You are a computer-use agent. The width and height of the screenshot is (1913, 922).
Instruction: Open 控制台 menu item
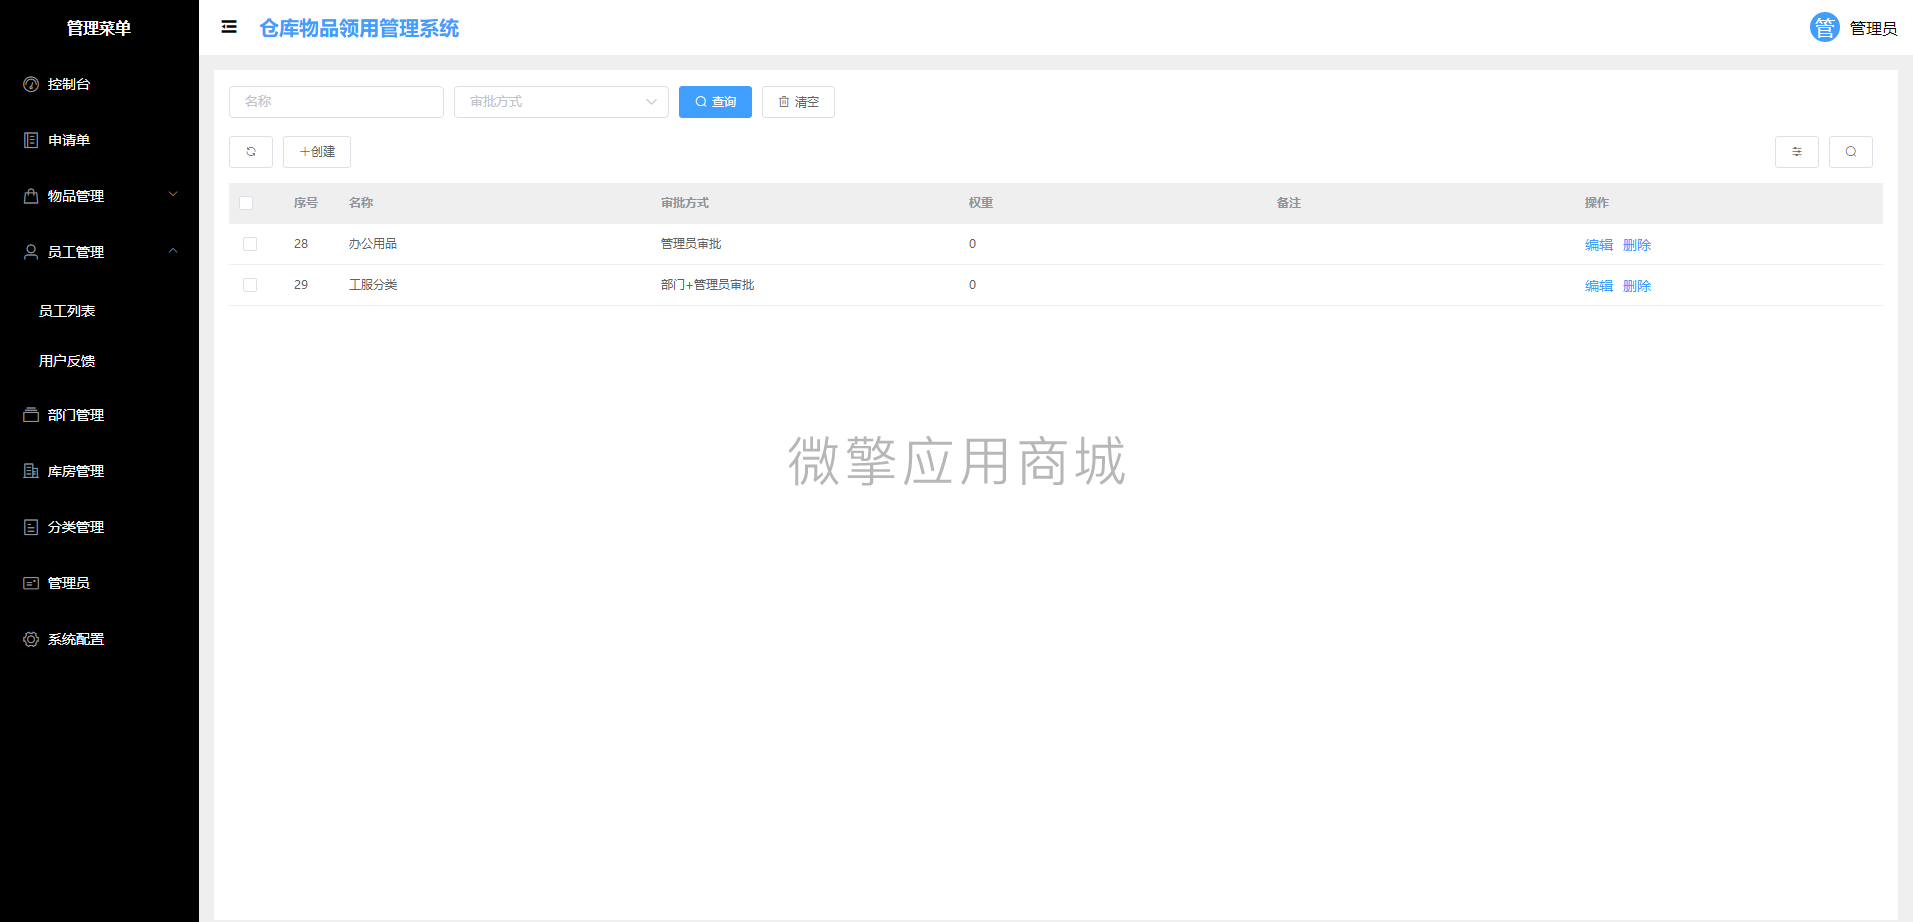click(x=99, y=84)
